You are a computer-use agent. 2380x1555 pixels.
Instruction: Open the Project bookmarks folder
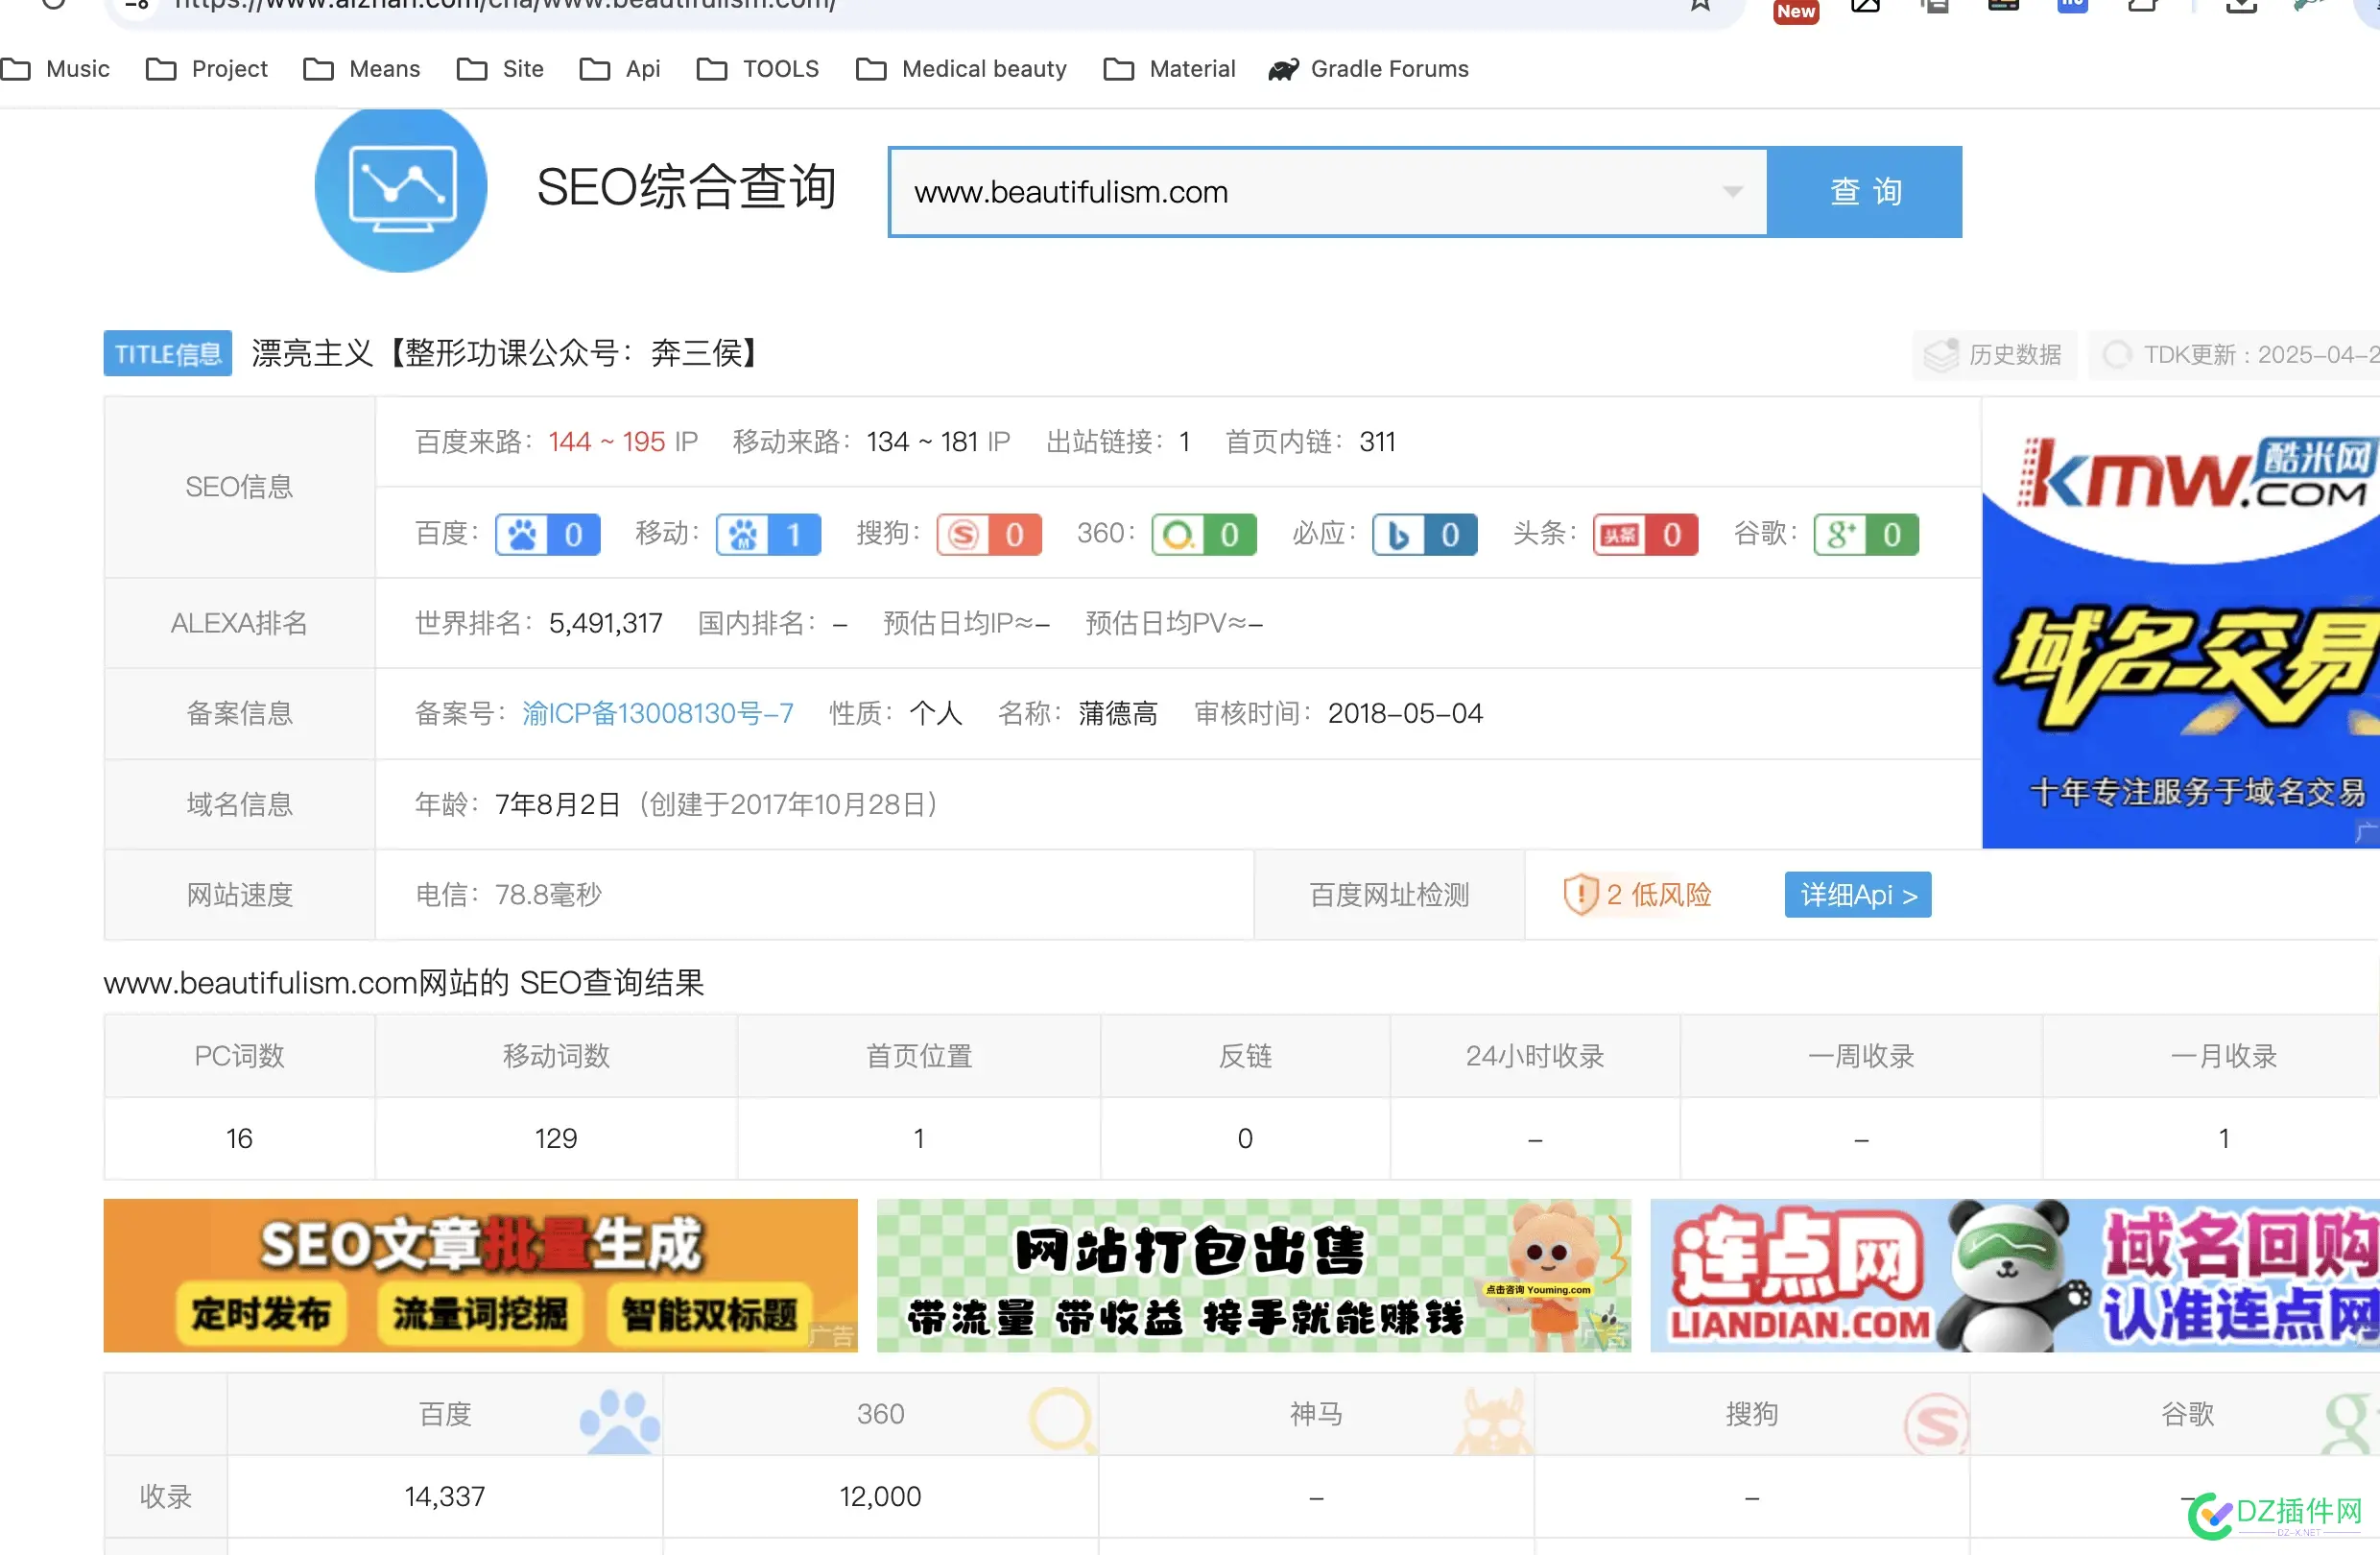click(x=207, y=69)
